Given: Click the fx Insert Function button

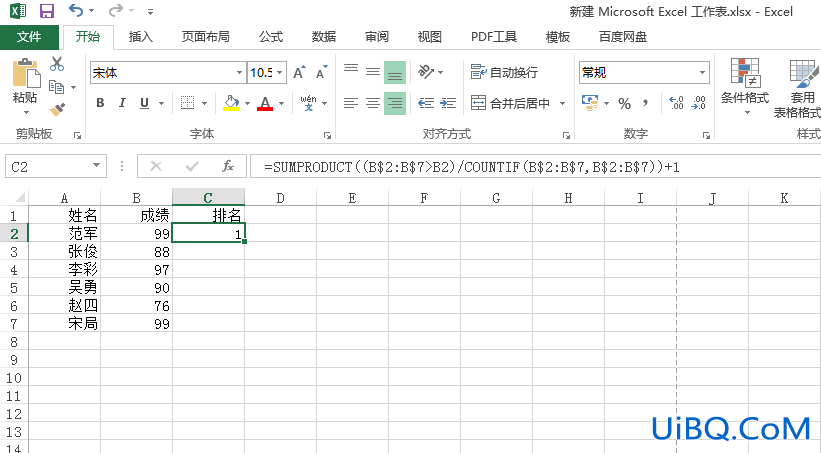Looking at the screenshot, I should [x=228, y=167].
